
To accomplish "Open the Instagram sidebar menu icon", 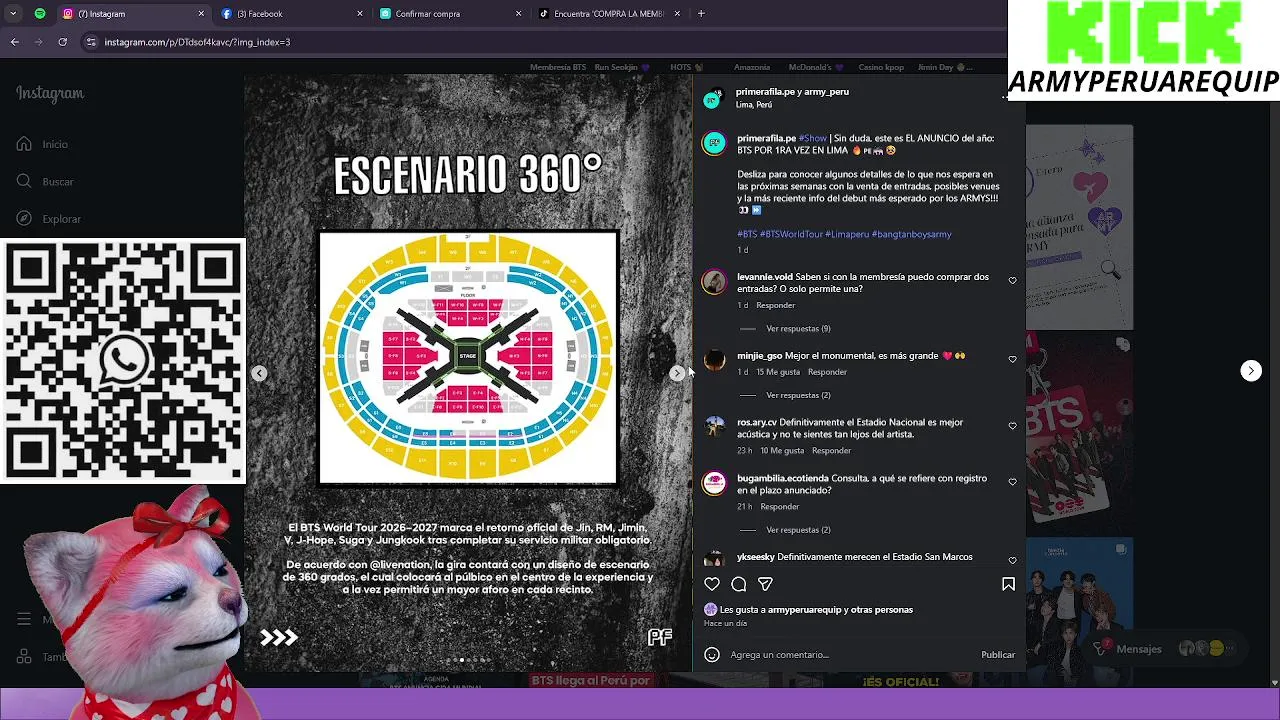I will point(23,619).
